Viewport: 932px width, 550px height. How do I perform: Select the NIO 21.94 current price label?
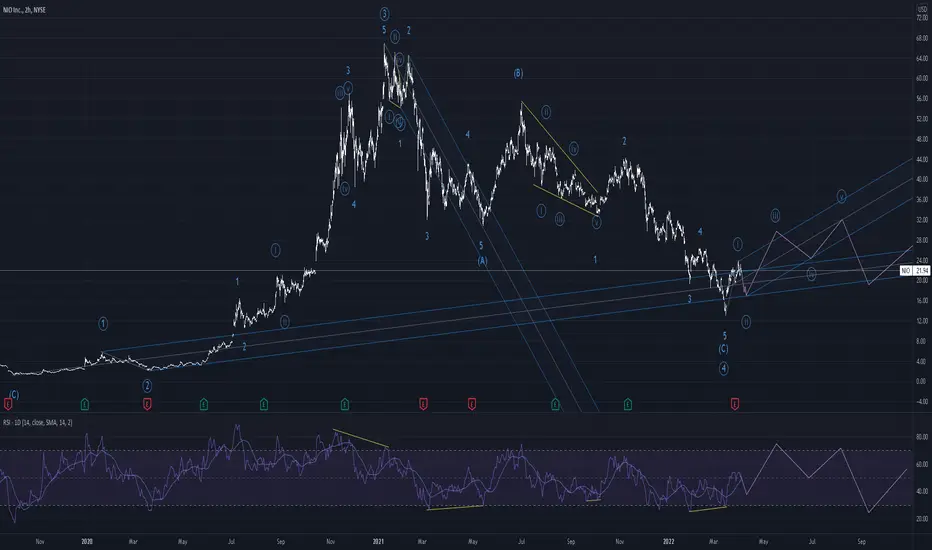tap(915, 271)
